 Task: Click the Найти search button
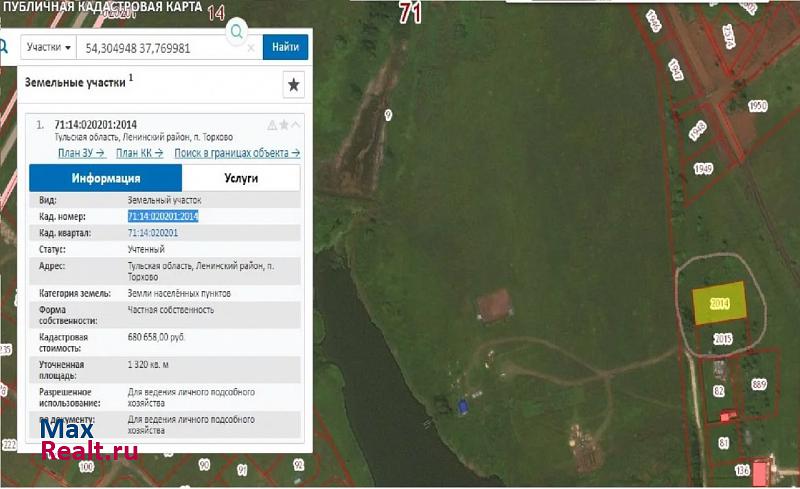coord(285,47)
